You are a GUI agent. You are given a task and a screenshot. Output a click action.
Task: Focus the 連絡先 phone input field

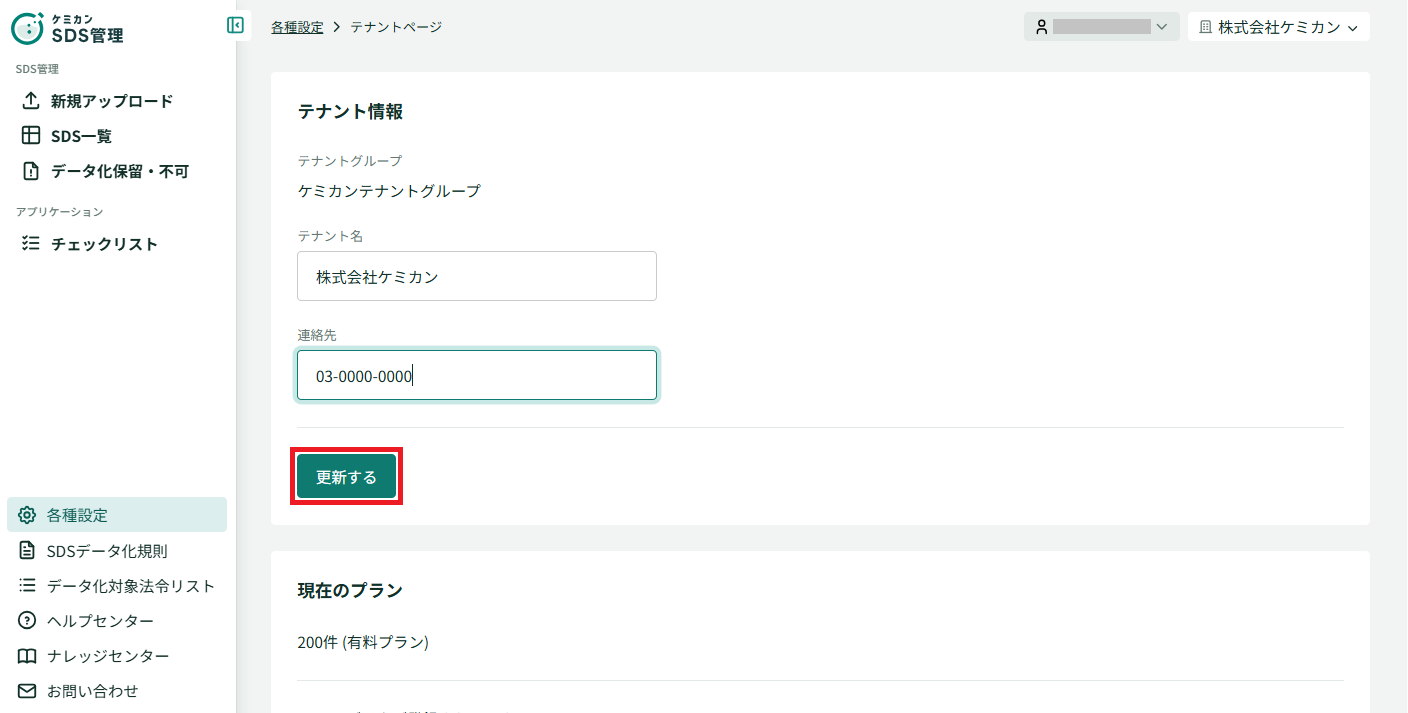pos(477,375)
